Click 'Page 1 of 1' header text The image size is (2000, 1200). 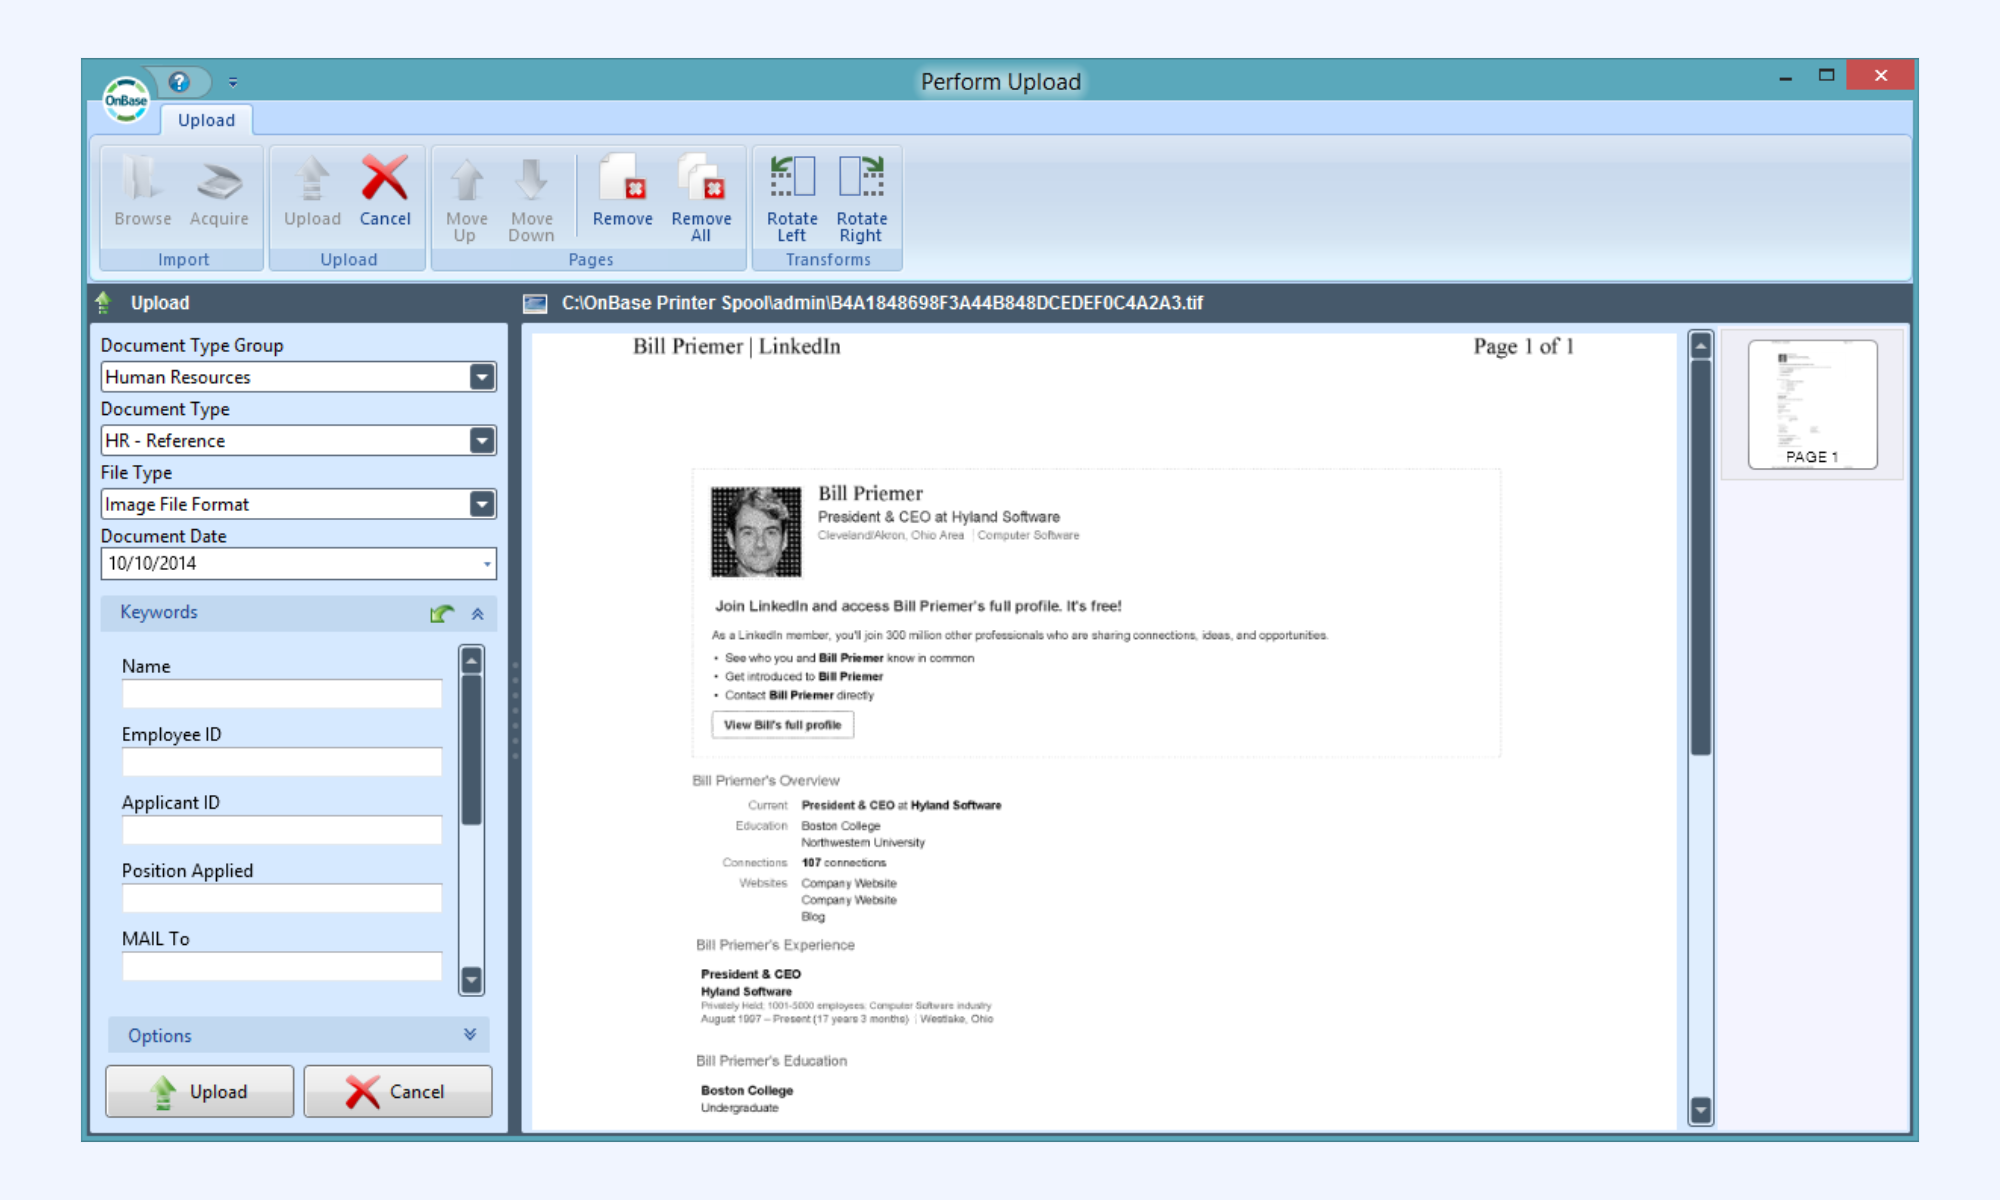tap(1524, 346)
